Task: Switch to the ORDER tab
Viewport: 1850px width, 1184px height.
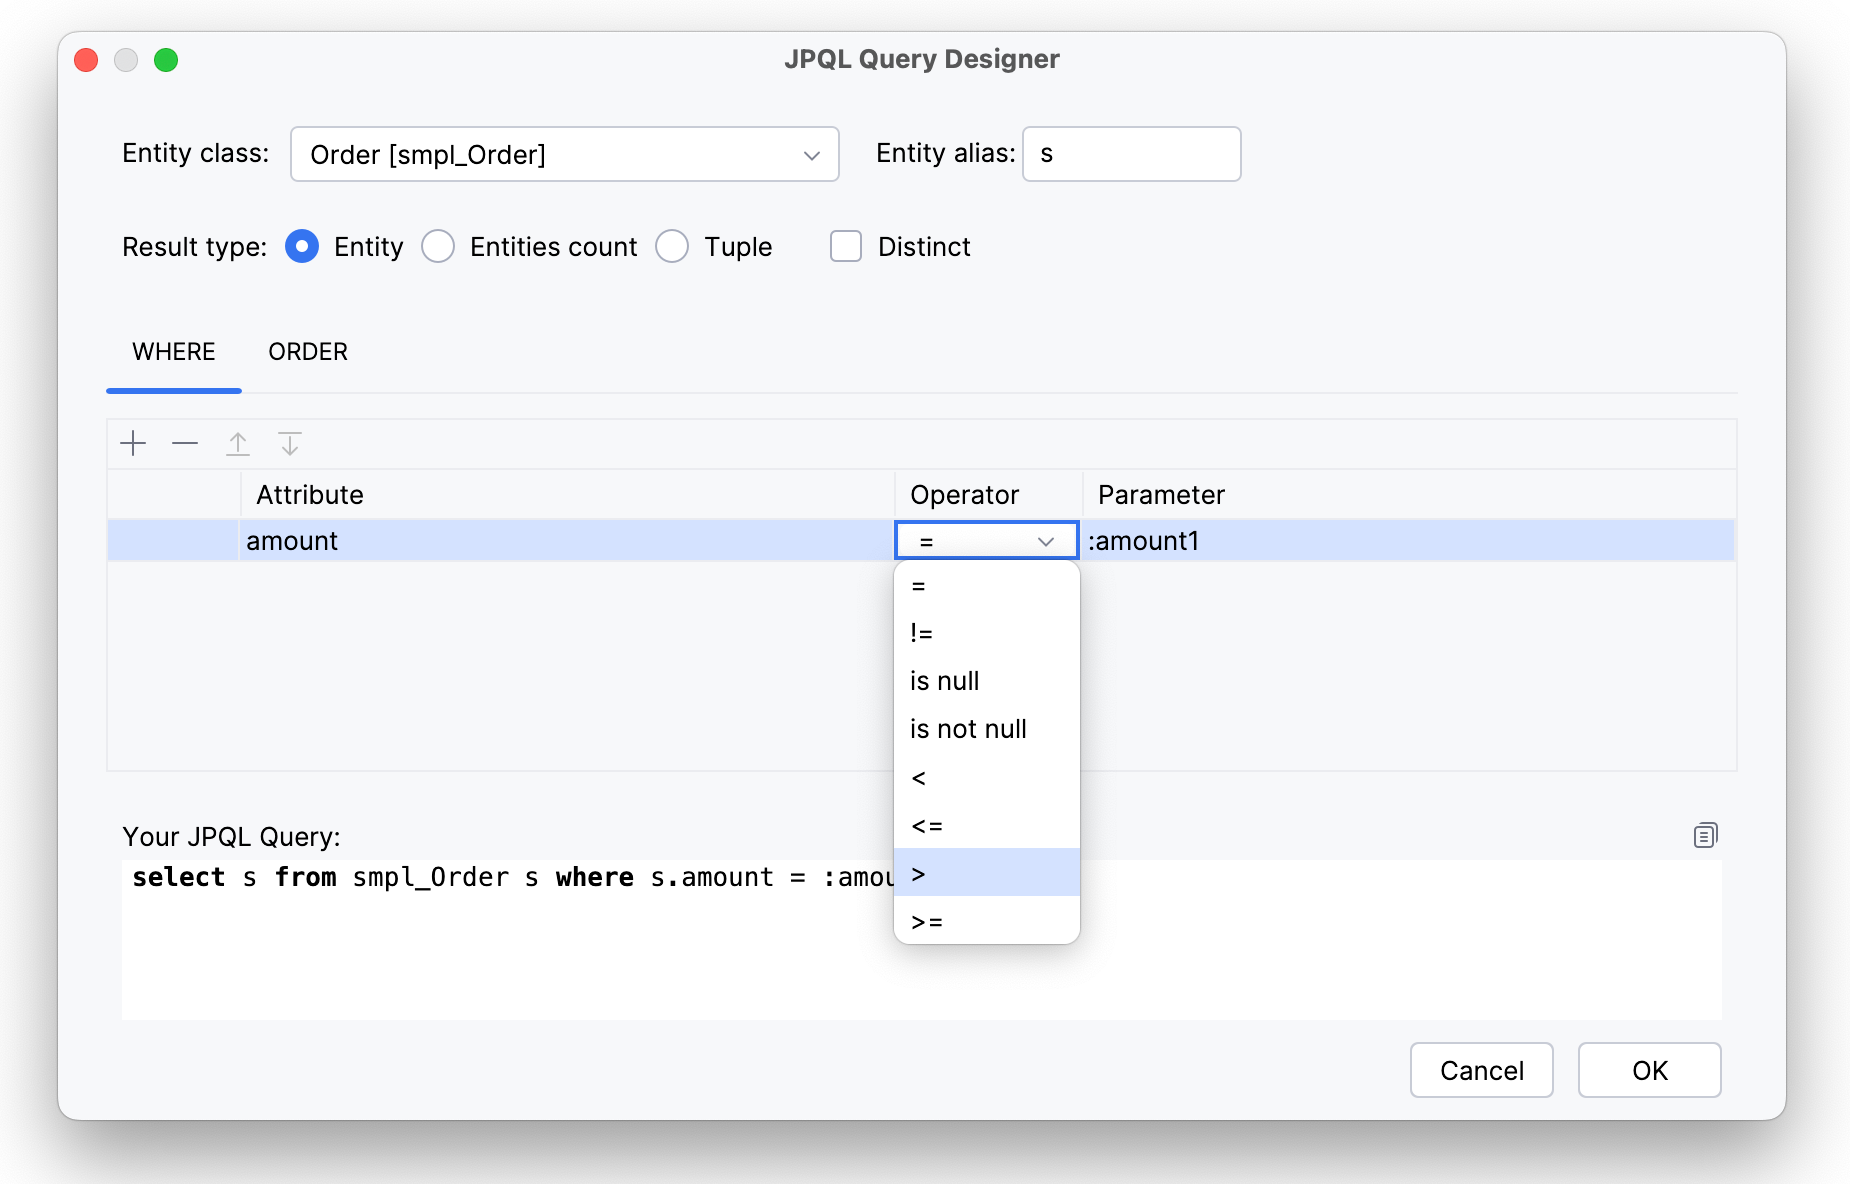Action: pyautogui.click(x=308, y=352)
